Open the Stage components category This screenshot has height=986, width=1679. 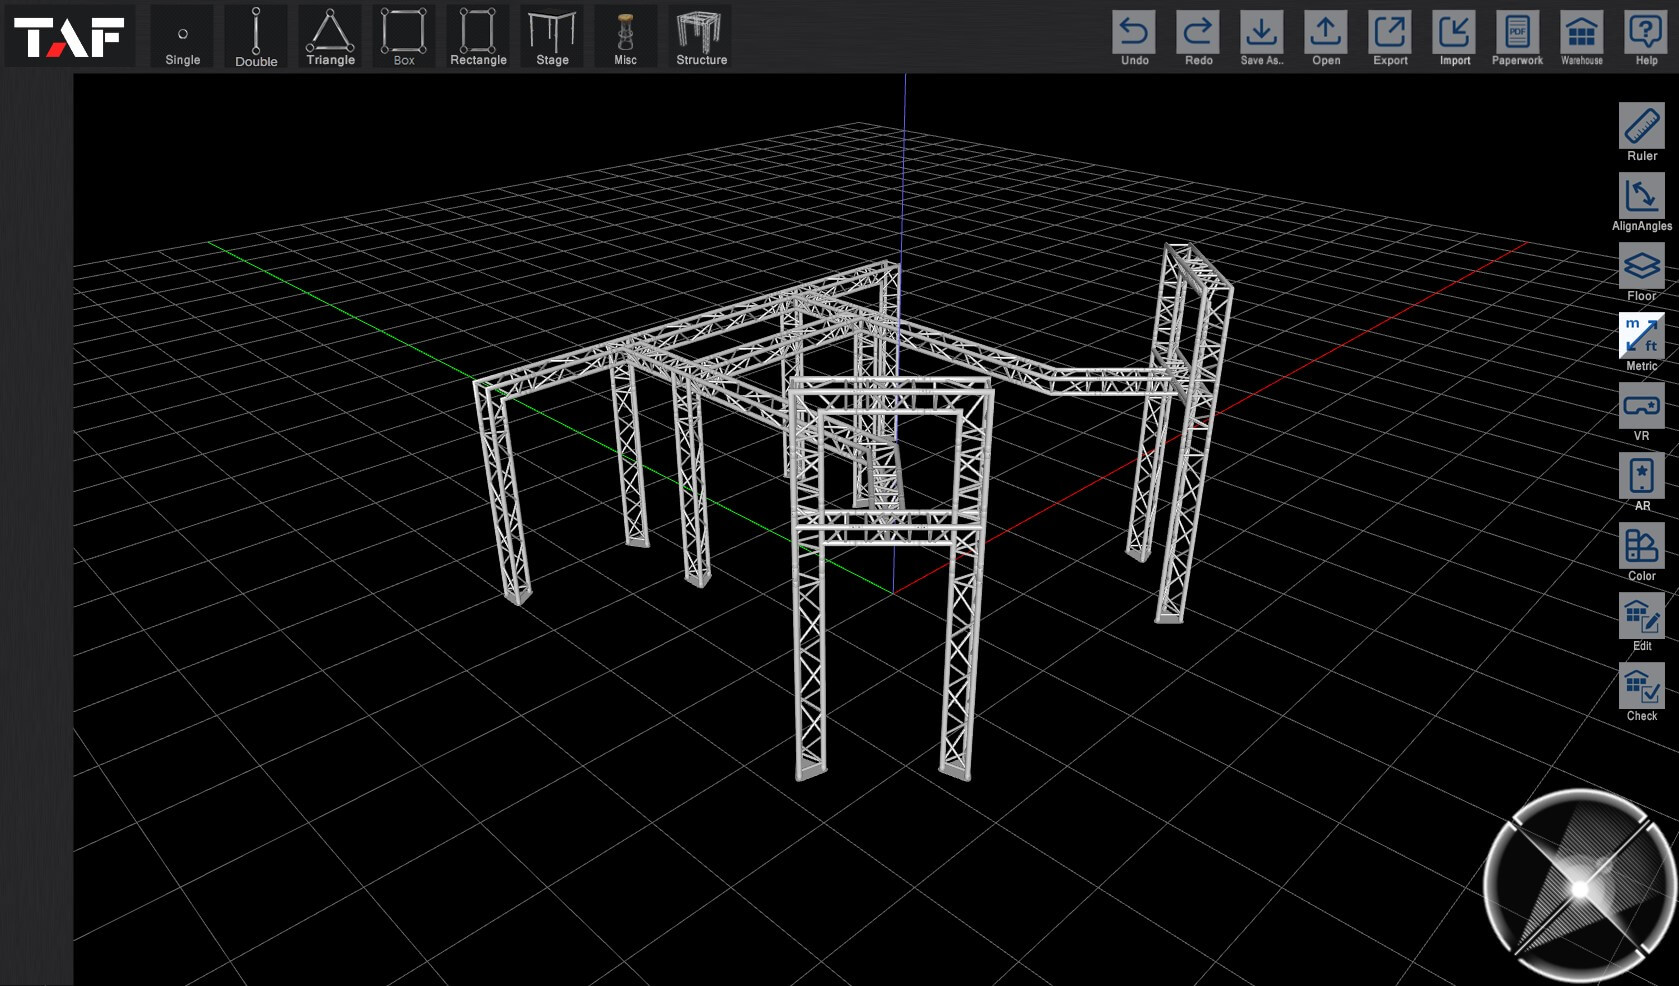click(x=552, y=37)
